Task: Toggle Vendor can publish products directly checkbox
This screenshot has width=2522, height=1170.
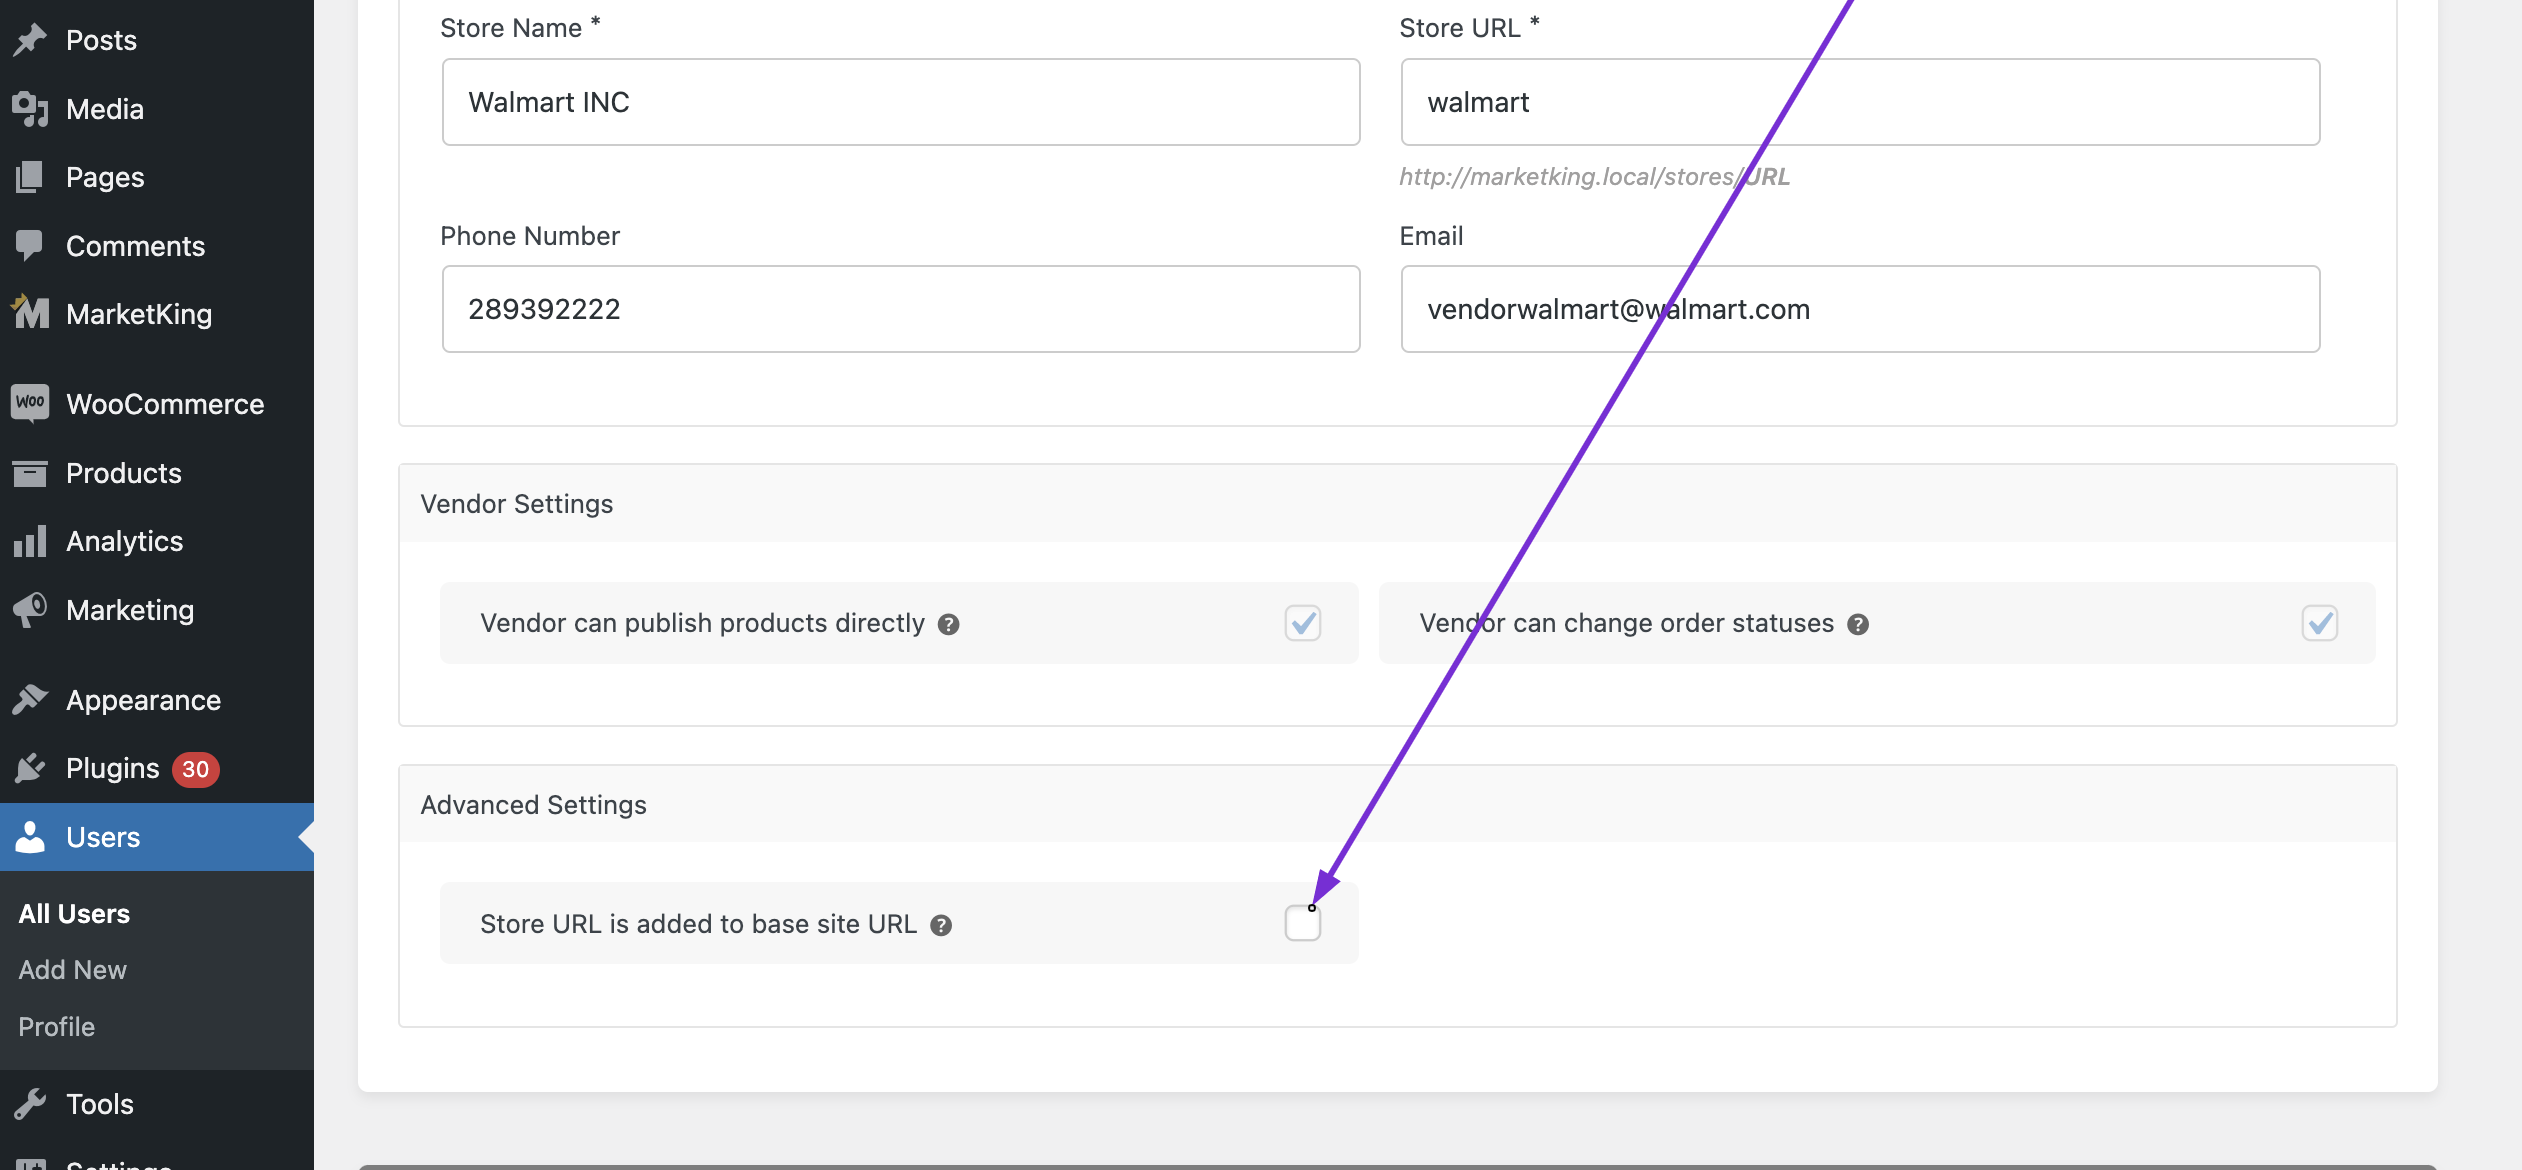Action: 1303,623
